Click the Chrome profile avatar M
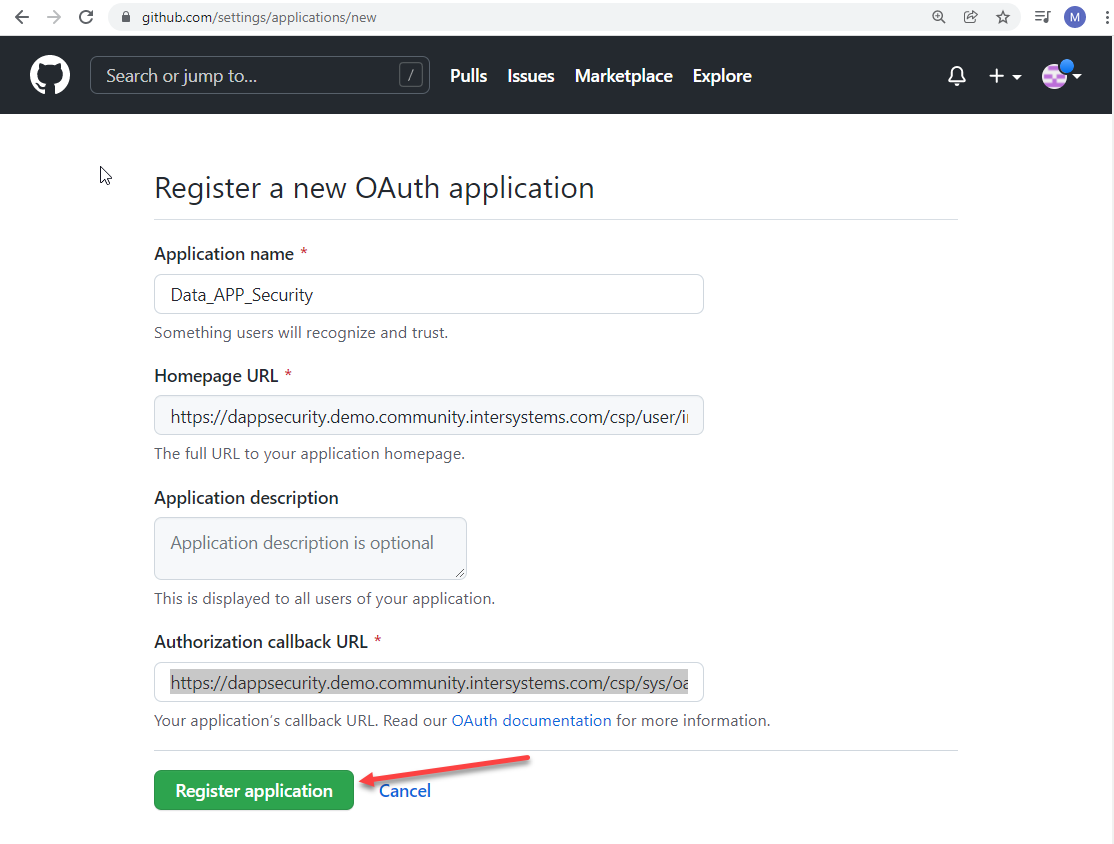Screen dimensions: 1114x844 (1074, 17)
